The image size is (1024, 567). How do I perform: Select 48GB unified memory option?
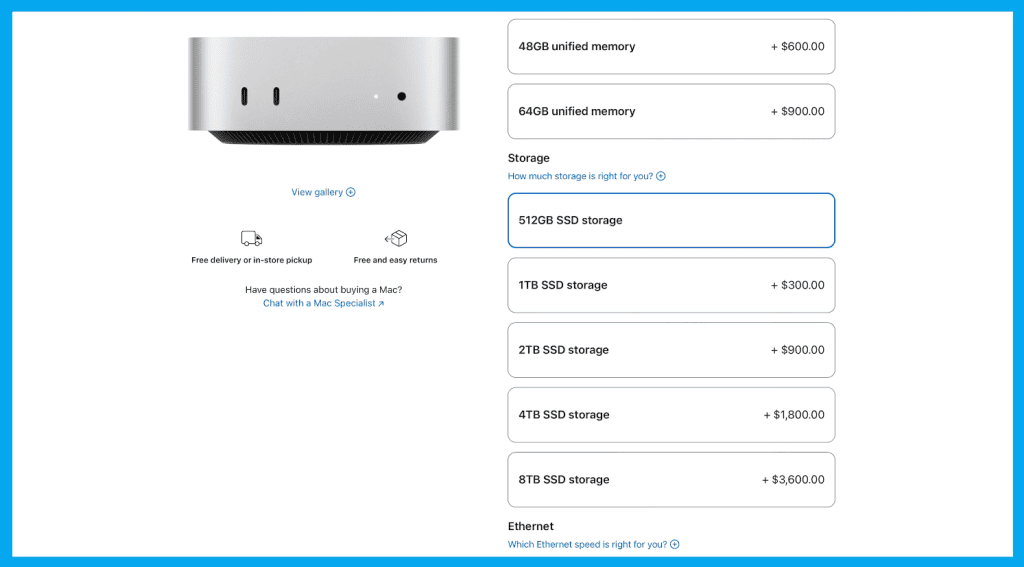671,46
